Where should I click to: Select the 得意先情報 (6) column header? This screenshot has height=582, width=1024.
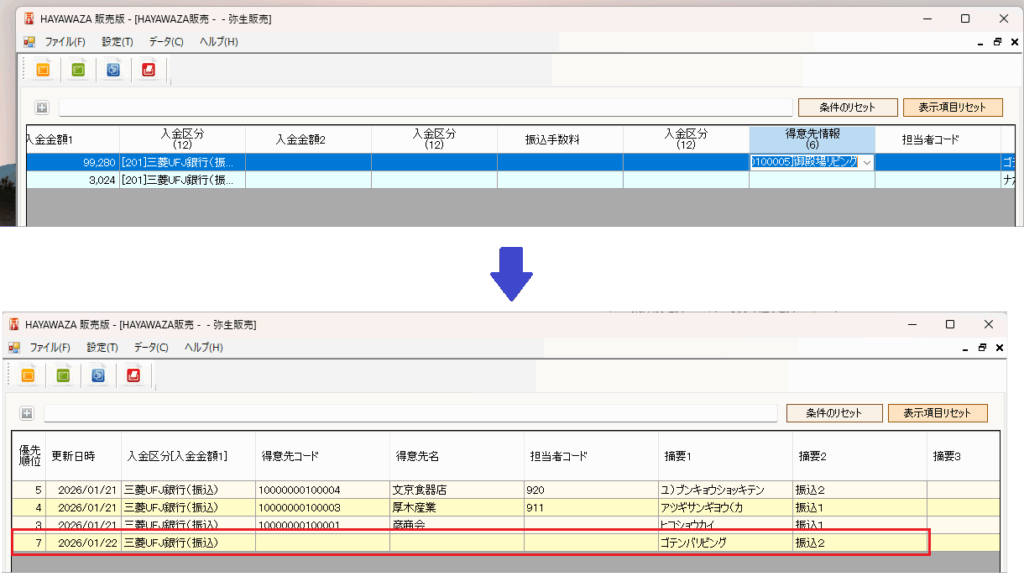811,139
